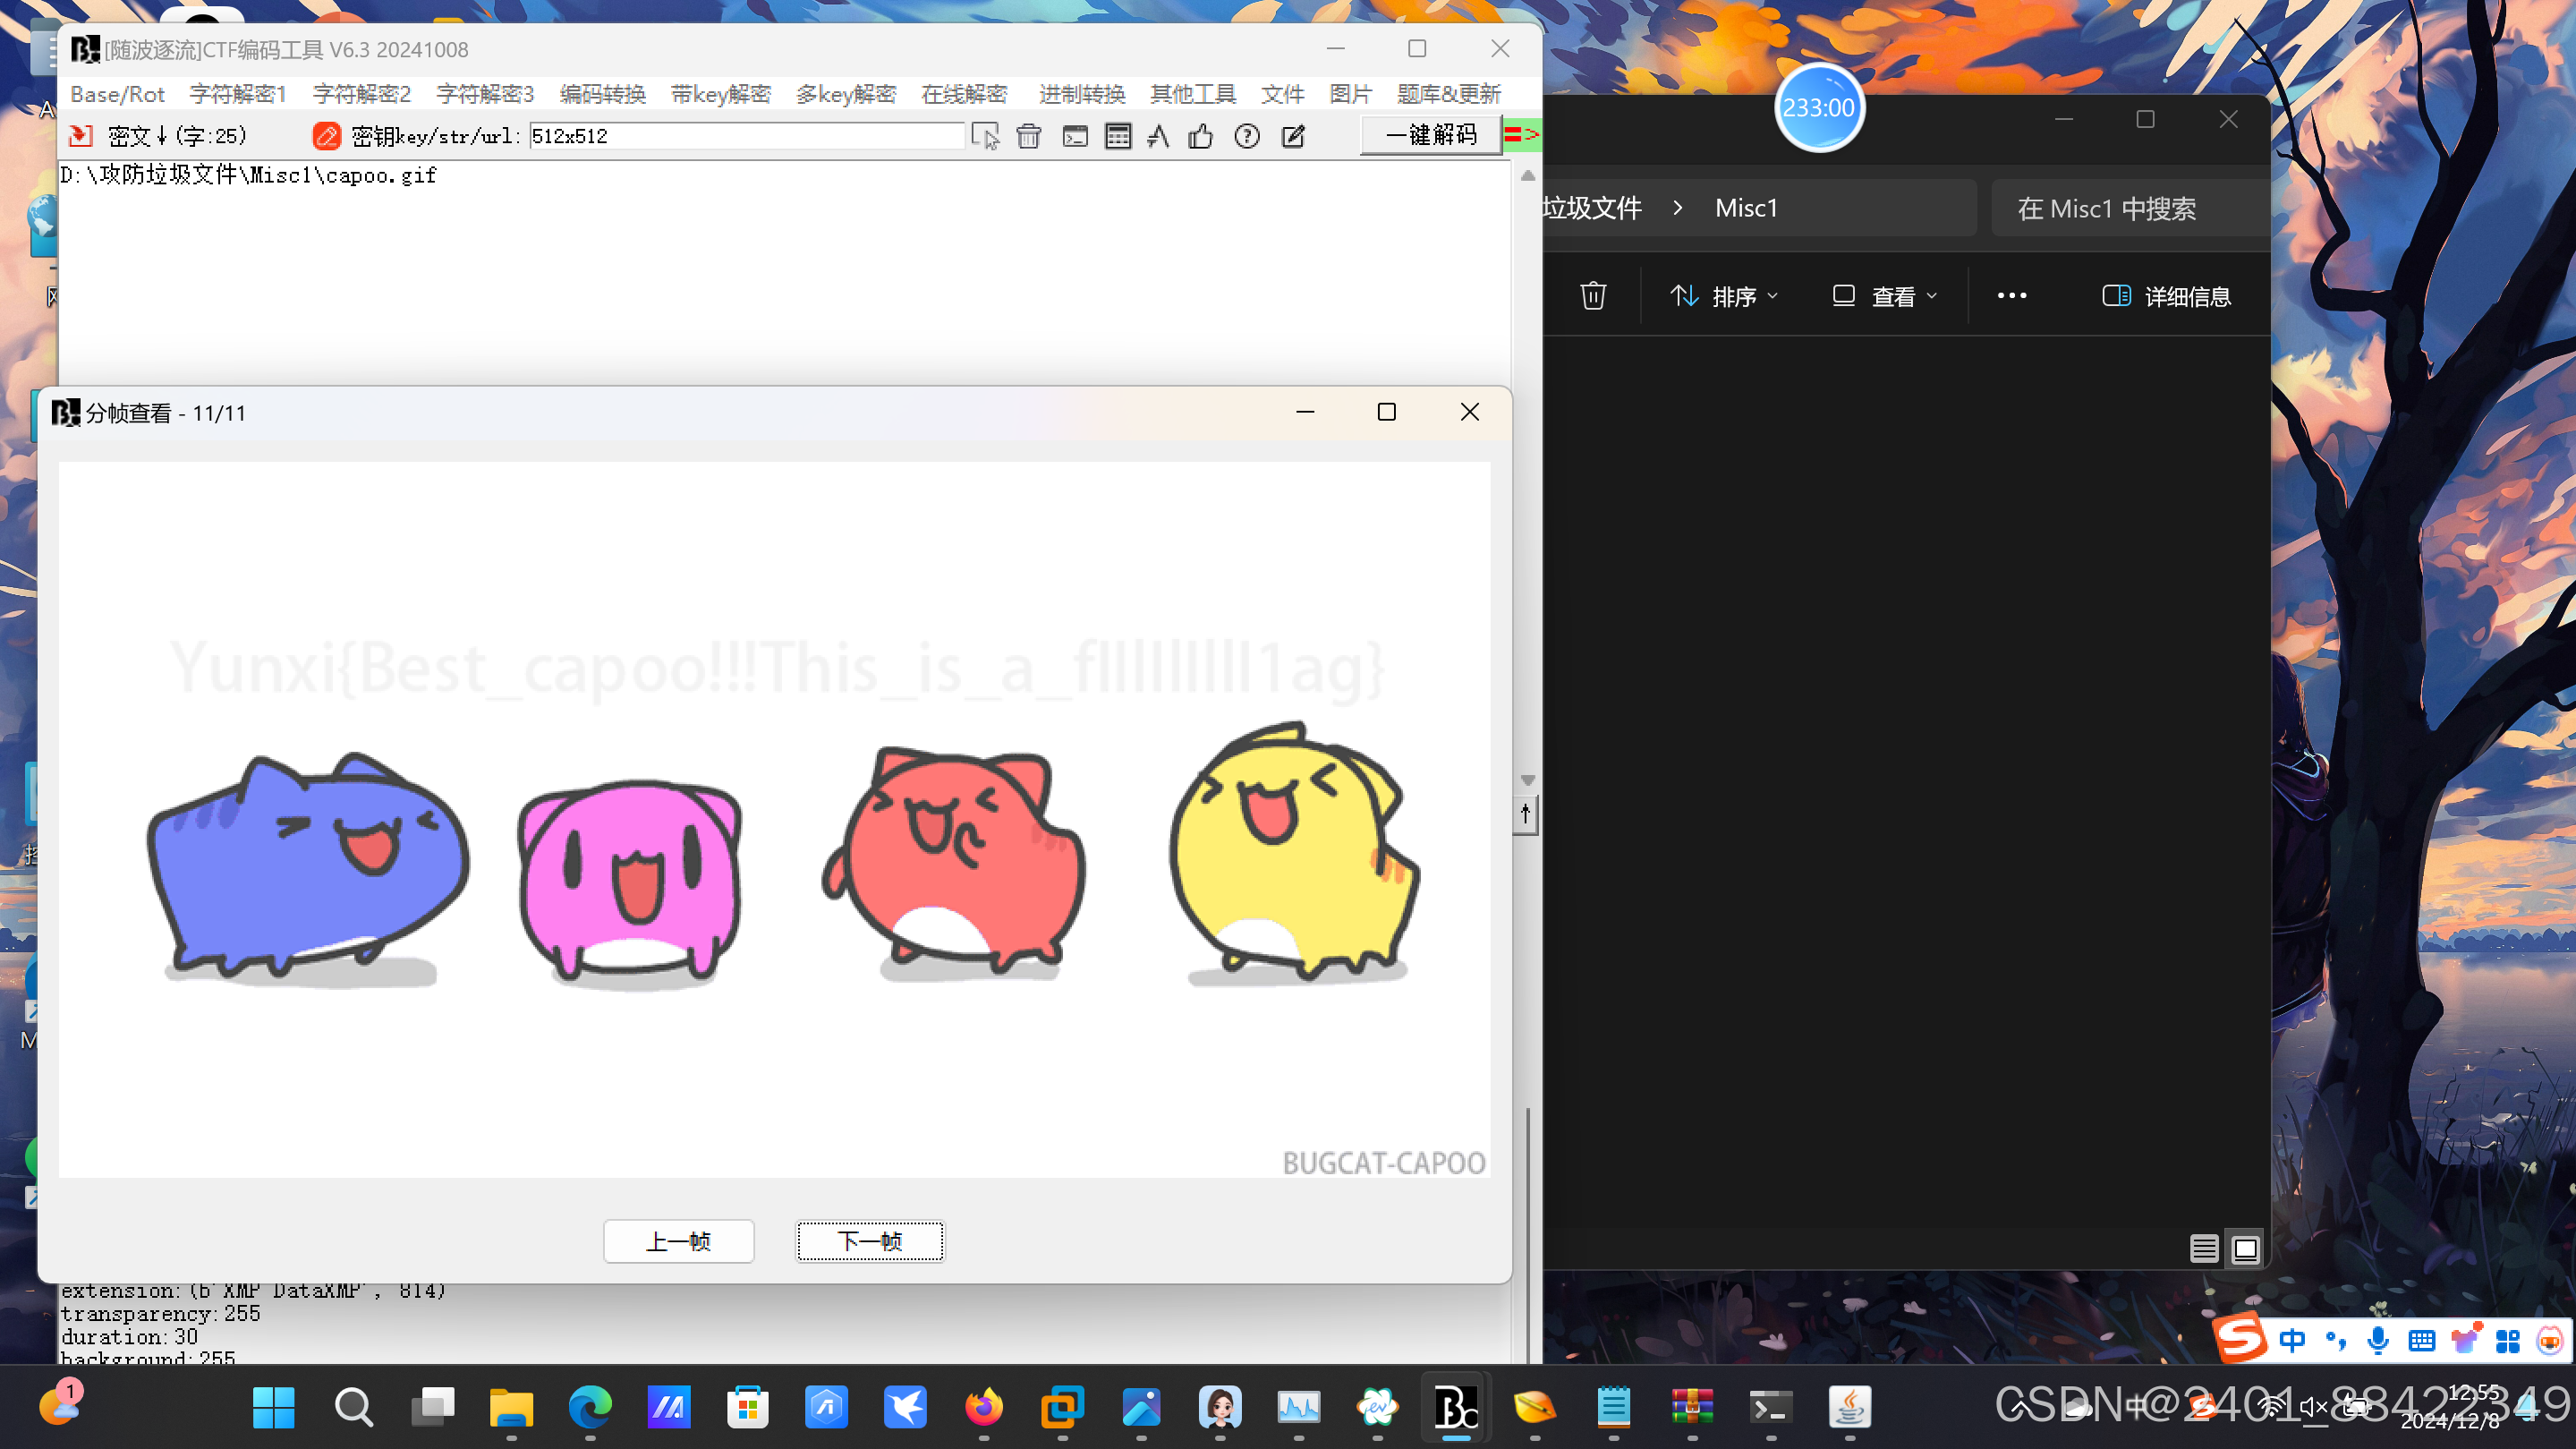Click the 密钥key/str/url input field
The image size is (2576, 1449).
coord(745,136)
